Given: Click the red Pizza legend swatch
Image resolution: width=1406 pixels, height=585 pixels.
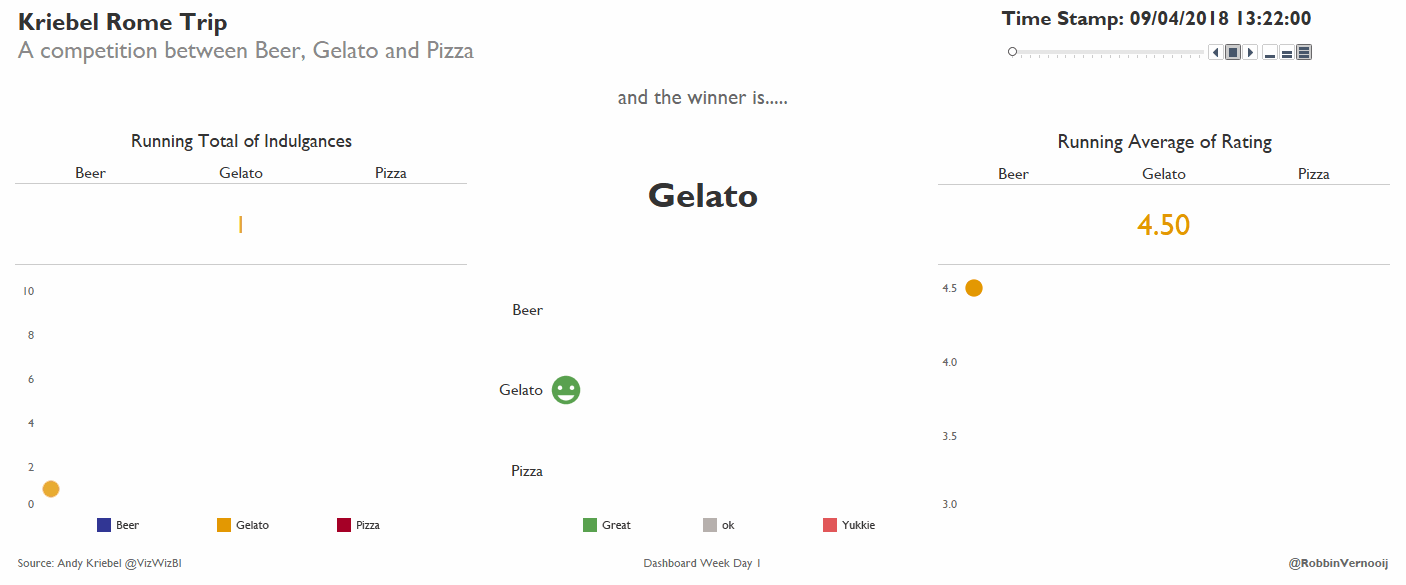Looking at the screenshot, I should pos(344,525).
